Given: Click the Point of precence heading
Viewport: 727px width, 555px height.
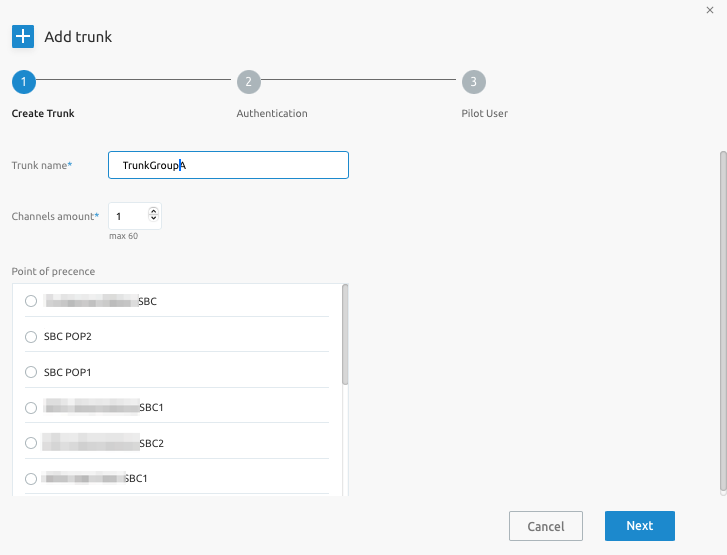Looking at the screenshot, I should [53, 271].
